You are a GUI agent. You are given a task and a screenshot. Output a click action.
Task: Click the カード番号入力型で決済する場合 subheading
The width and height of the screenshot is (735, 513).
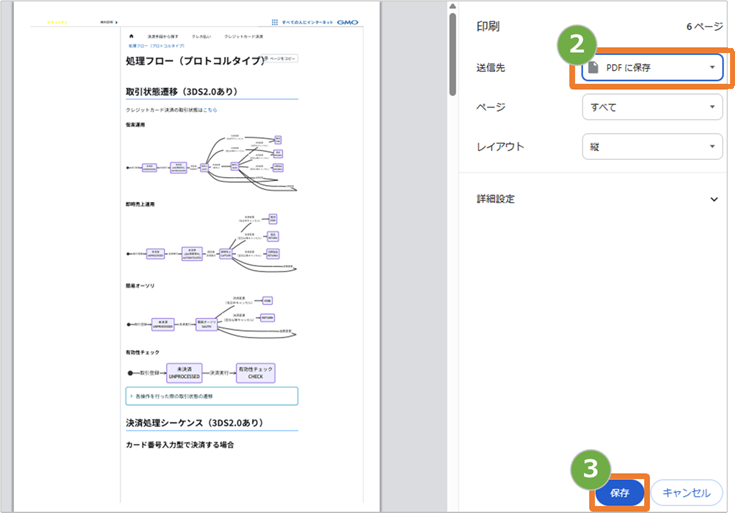180,445
